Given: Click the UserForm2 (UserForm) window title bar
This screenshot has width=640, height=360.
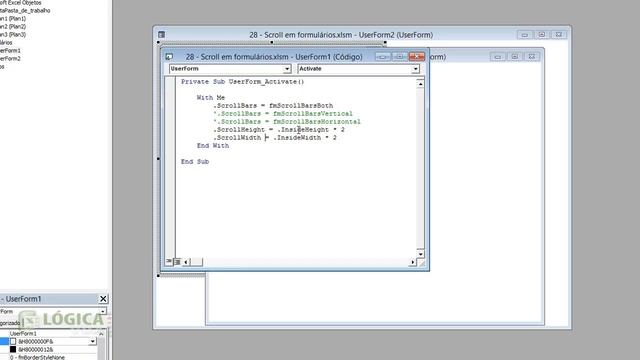Looking at the screenshot, I should [x=341, y=35].
